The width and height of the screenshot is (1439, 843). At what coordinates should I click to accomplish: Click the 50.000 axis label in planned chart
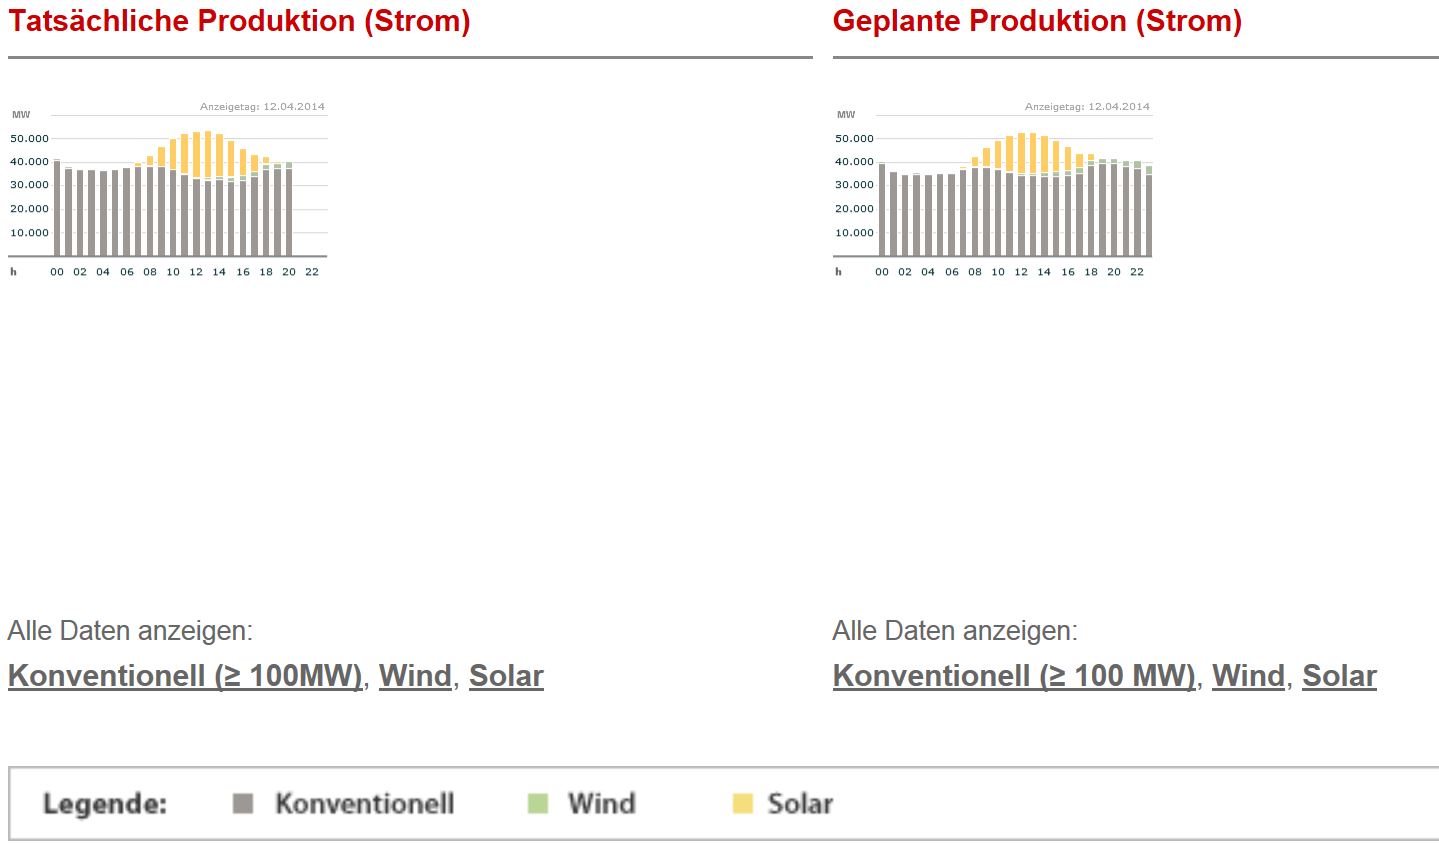tap(854, 139)
